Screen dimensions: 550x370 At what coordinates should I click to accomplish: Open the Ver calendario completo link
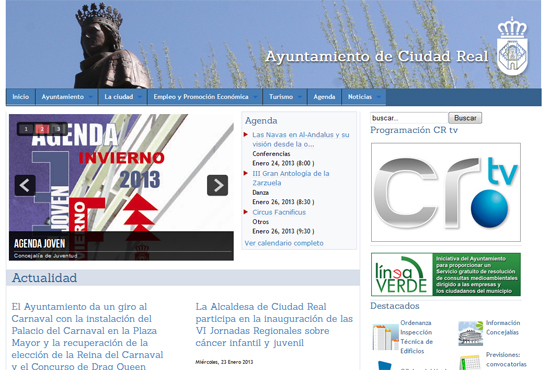(x=284, y=243)
